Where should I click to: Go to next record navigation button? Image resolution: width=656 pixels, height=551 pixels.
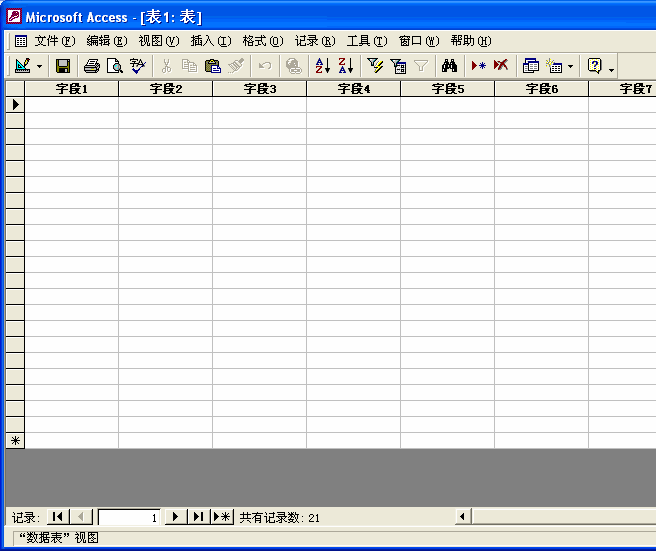[175, 517]
